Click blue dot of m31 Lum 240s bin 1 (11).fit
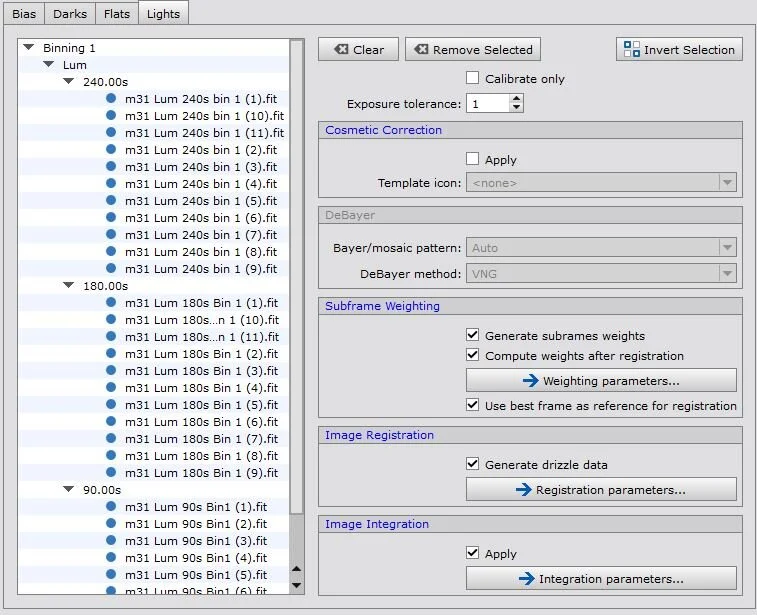Screen dimensions: 757x615 click(111, 132)
